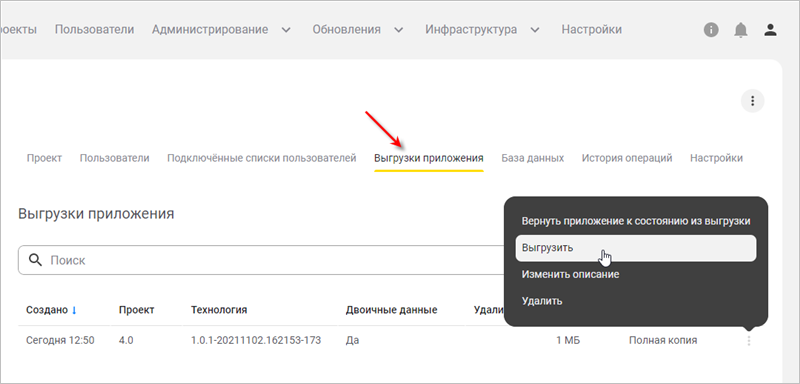800x384 pixels.
Task: Select the Полная копия cell
Action: (663, 340)
